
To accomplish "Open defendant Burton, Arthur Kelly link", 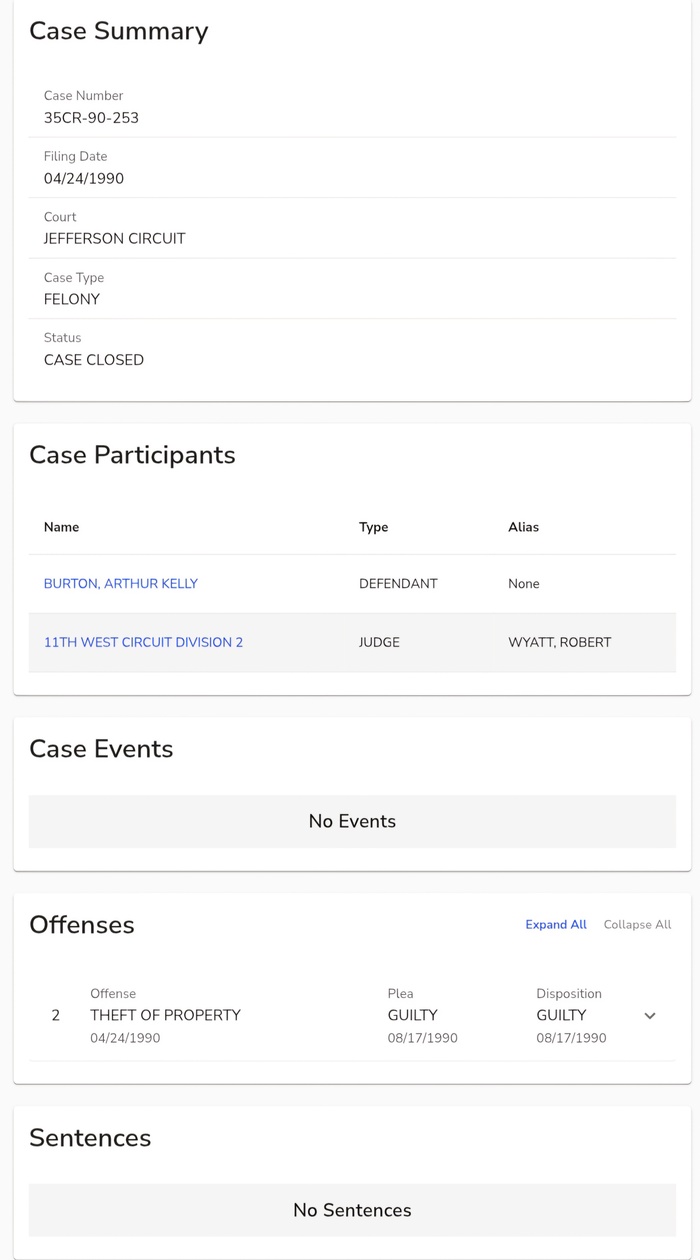I will point(121,584).
